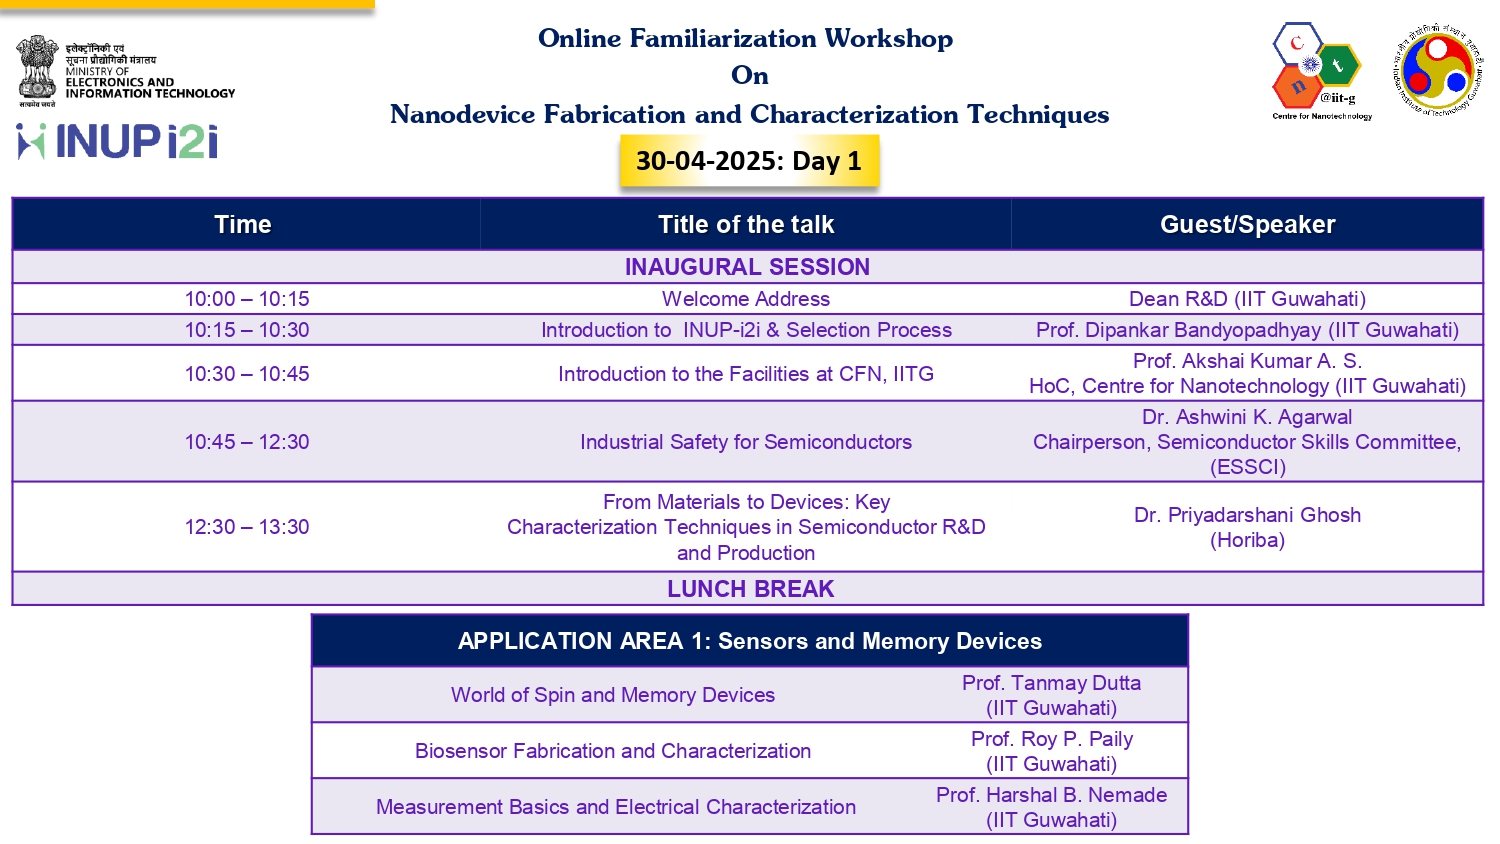This screenshot has height=844, width=1500.
Task: Click the INUP i2i logo
Action: point(117,141)
